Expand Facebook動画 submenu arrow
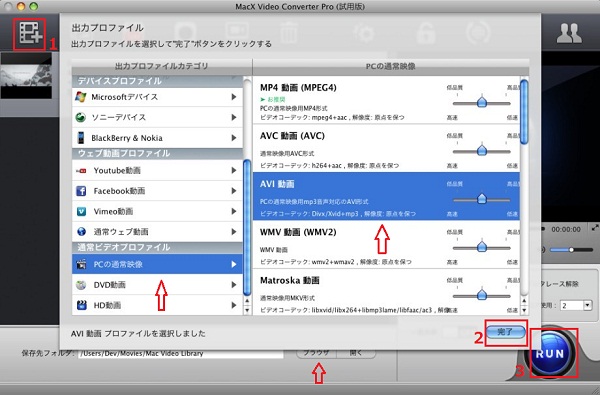The height and width of the screenshot is (395, 600). click(x=234, y=191)
